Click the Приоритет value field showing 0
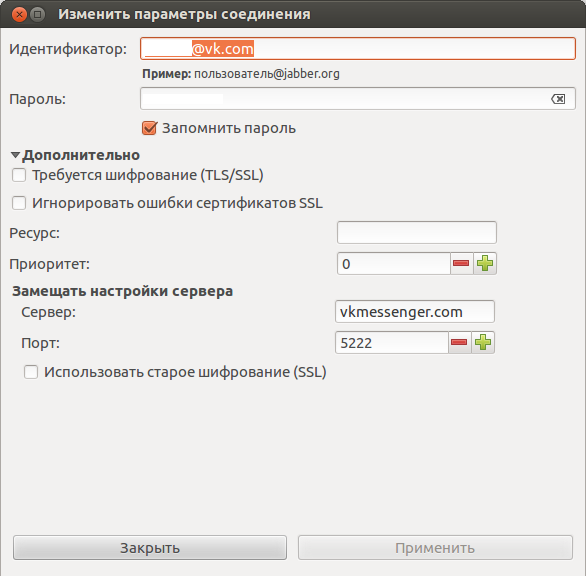 (394, 264)
